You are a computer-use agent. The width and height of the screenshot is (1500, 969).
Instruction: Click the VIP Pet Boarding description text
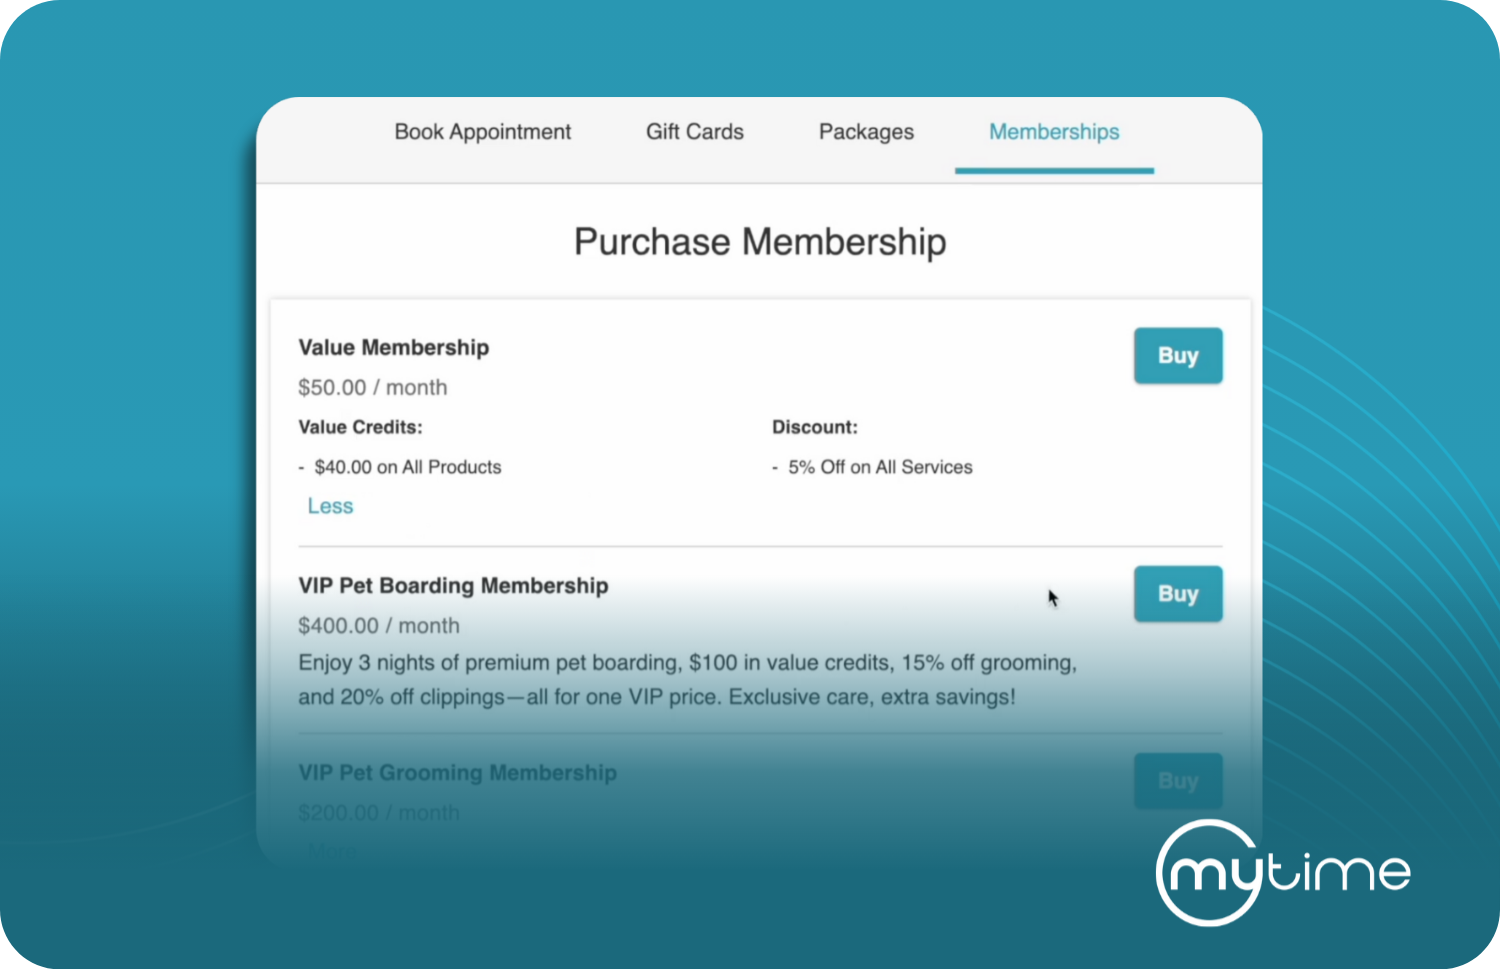tap(687, 680)
